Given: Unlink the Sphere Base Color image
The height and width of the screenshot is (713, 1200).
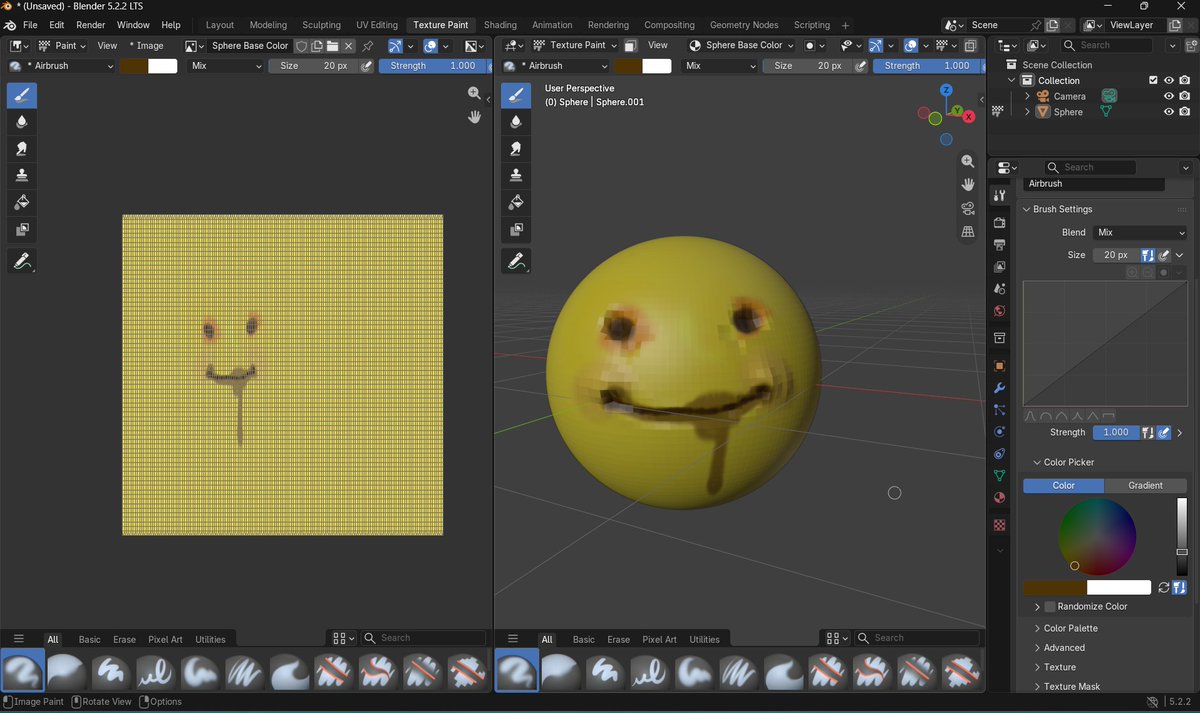Looking at the screenshot, I should [x=348, y=46].
